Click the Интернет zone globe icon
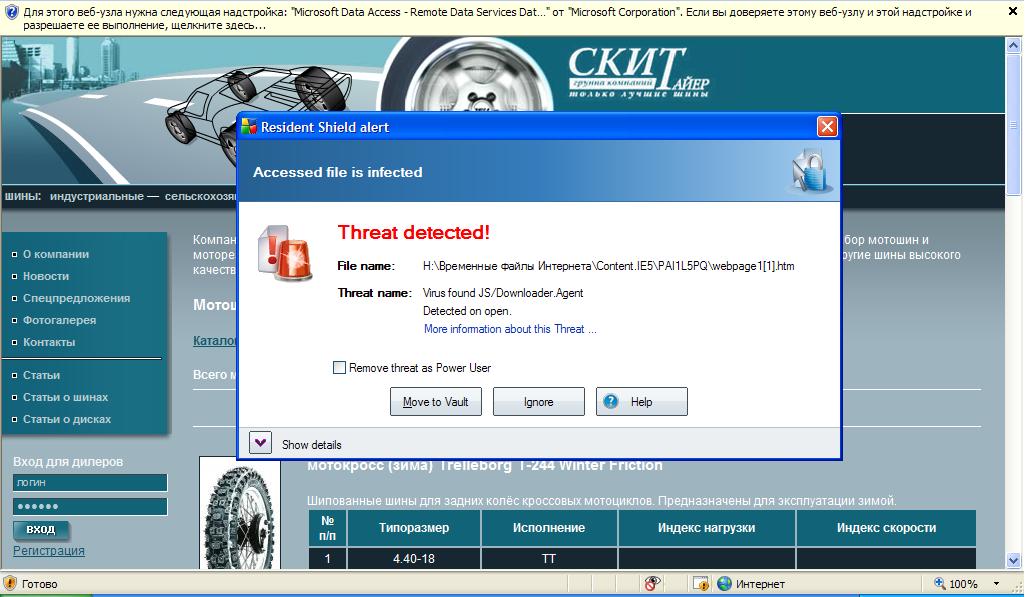The image size is (1027, 597). (724, 583)
